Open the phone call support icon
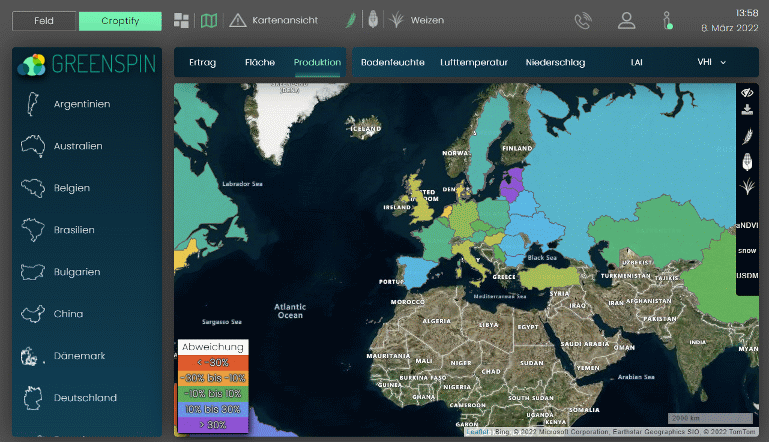 coord(583,20)
